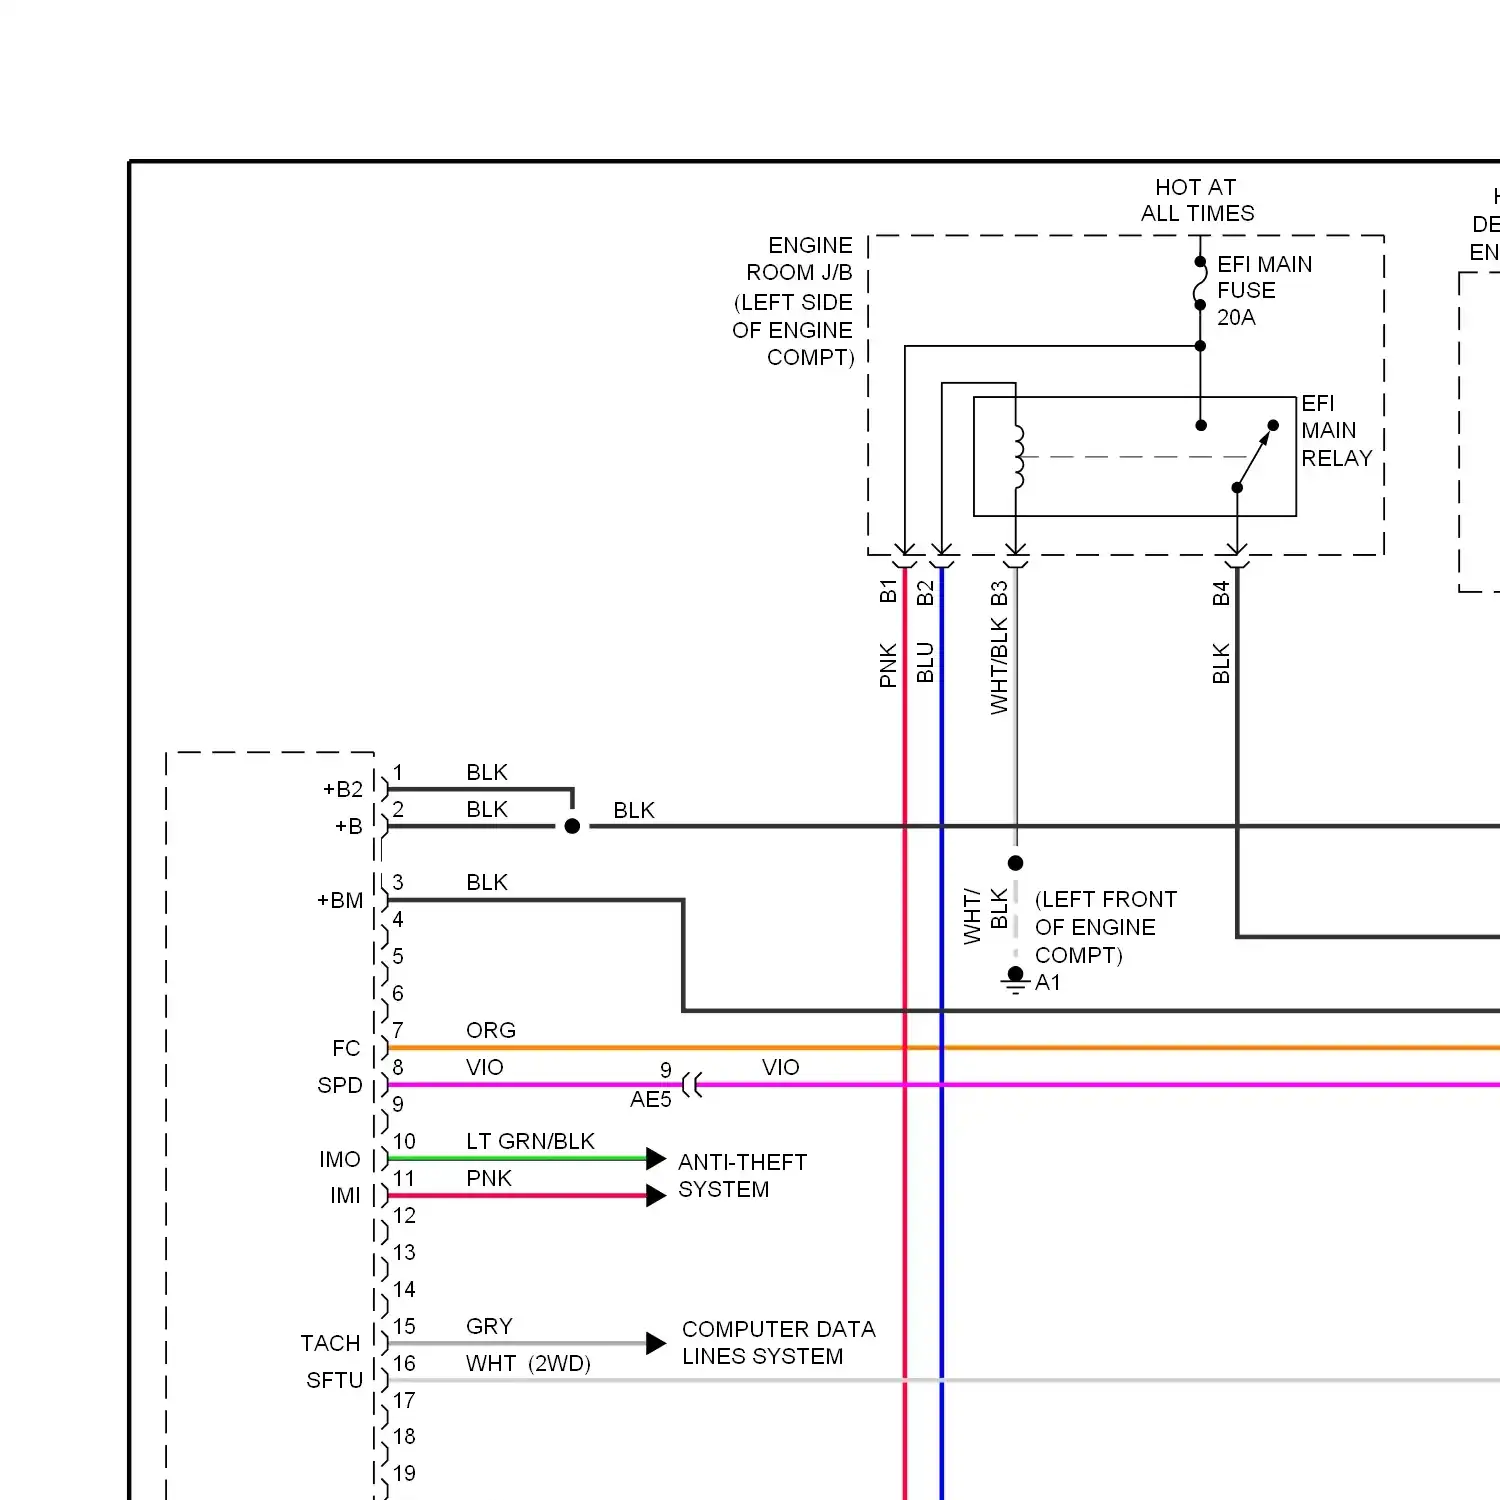Click the VIO label next to pin 8
The image size is (1500, 1500).
[x=485, y=1067]
